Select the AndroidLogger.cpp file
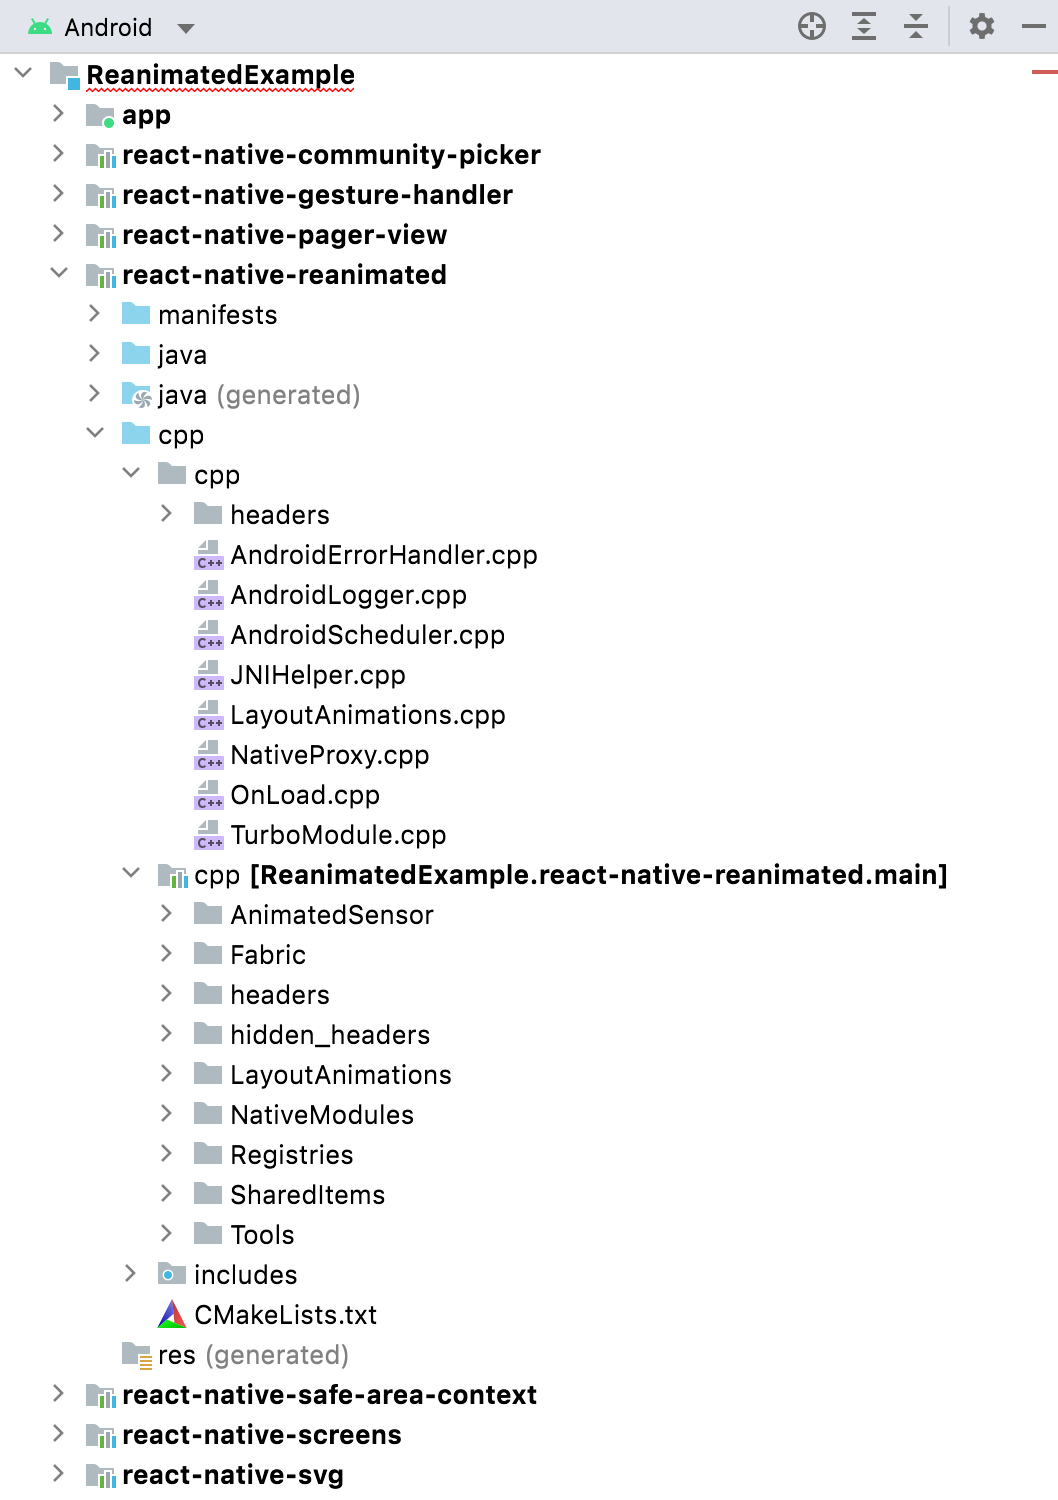 click(348, 594)
